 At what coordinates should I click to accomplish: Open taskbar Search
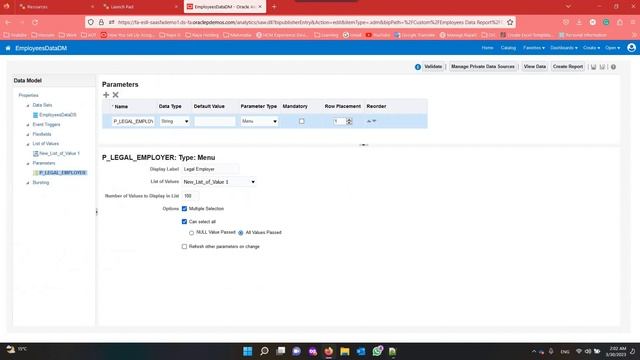264,351
